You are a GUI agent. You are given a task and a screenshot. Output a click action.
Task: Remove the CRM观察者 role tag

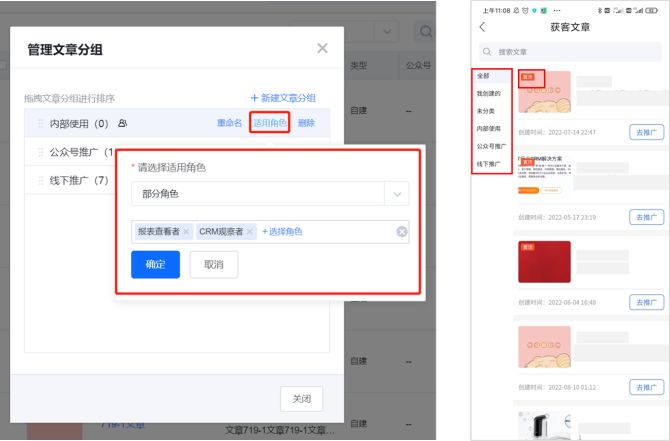250,232
